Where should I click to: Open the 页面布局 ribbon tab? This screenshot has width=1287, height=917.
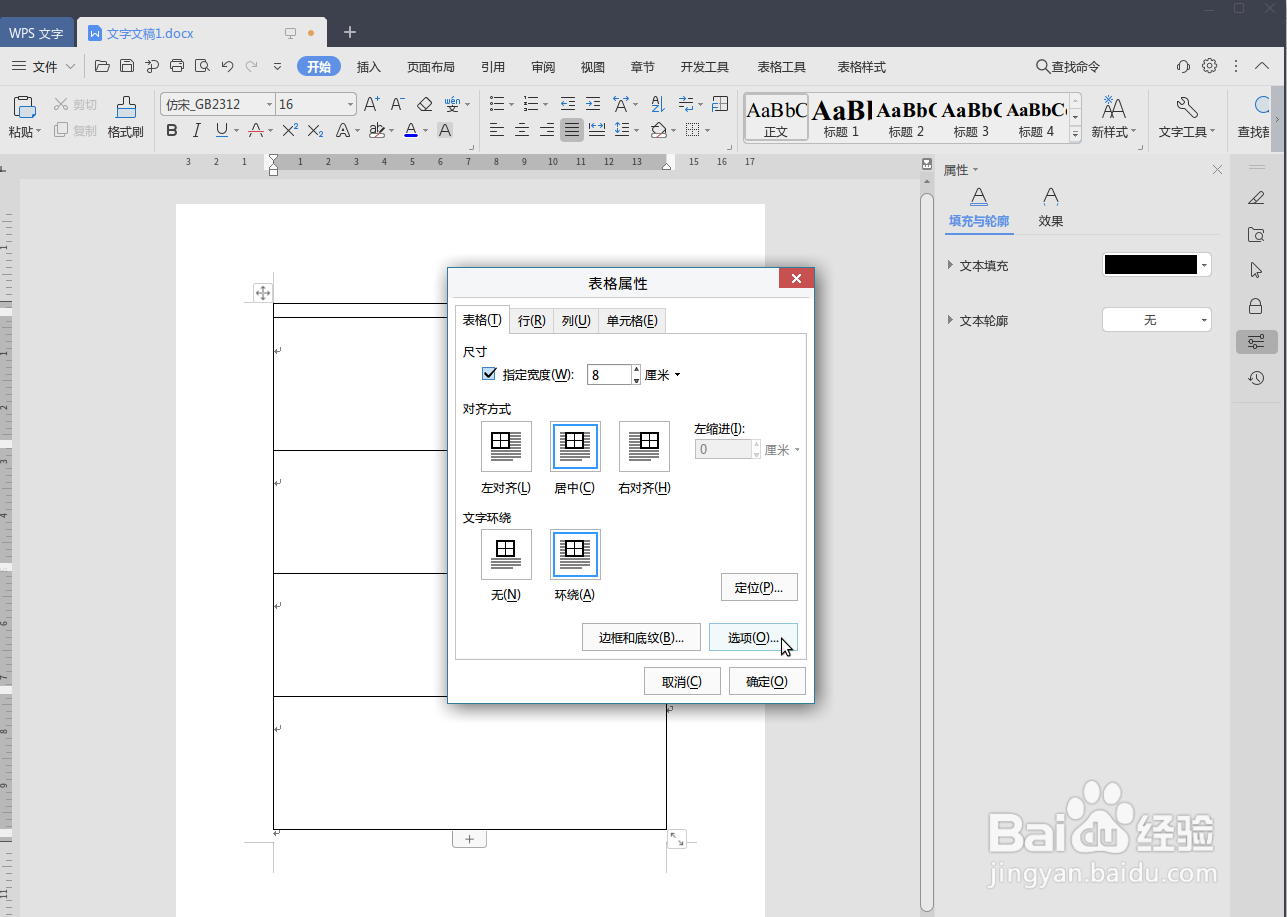click(x=431, y=67)
